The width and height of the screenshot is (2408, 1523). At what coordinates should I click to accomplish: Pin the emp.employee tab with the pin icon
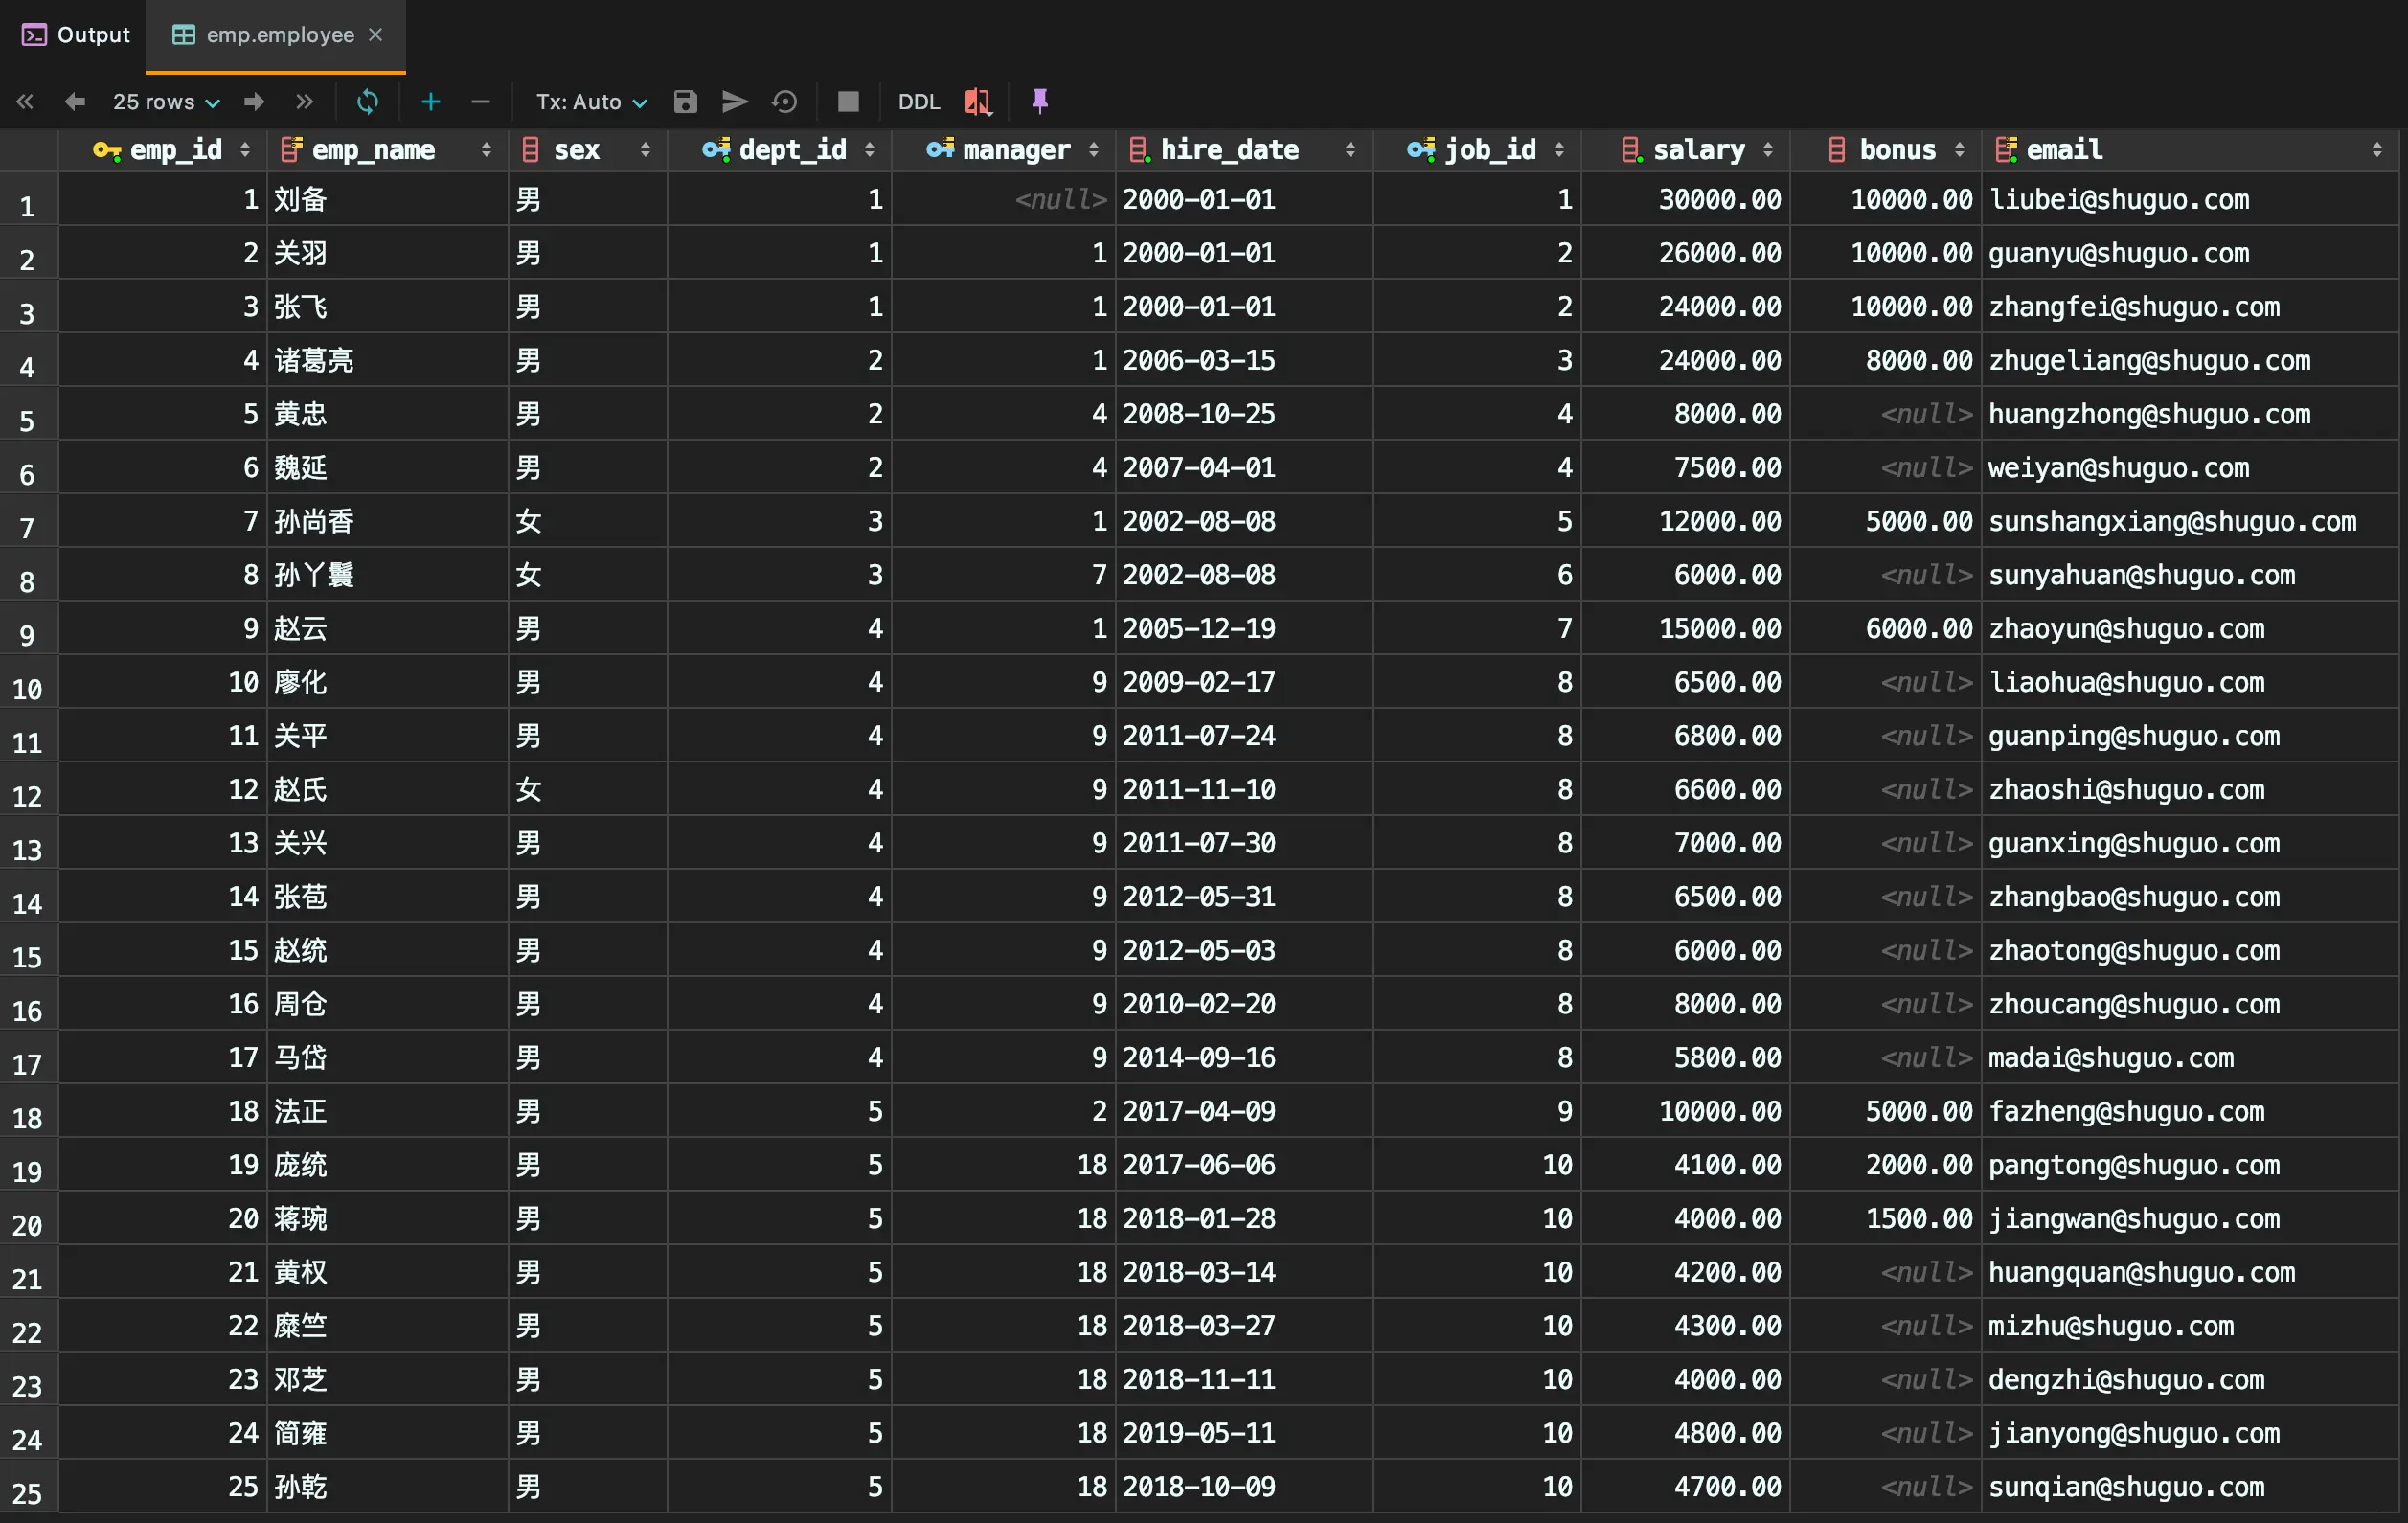click(x=1040, y=101)
